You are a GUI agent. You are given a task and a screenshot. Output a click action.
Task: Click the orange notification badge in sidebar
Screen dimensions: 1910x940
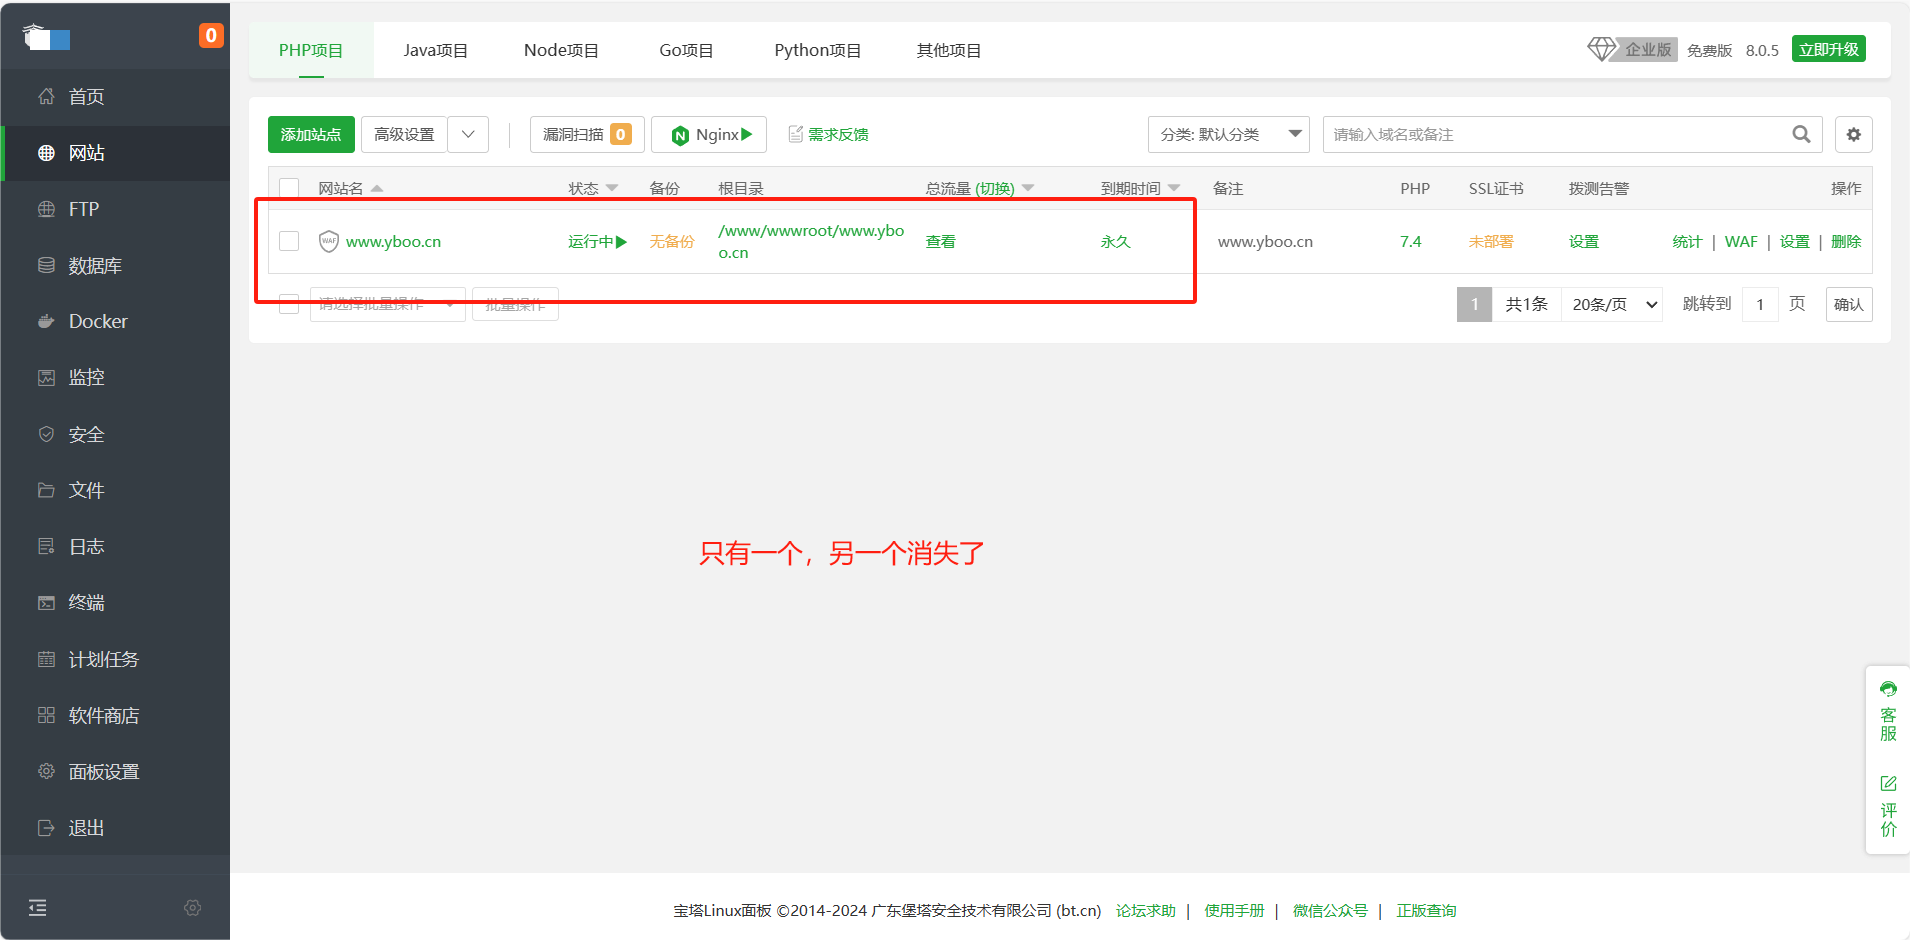click(211, 36)
